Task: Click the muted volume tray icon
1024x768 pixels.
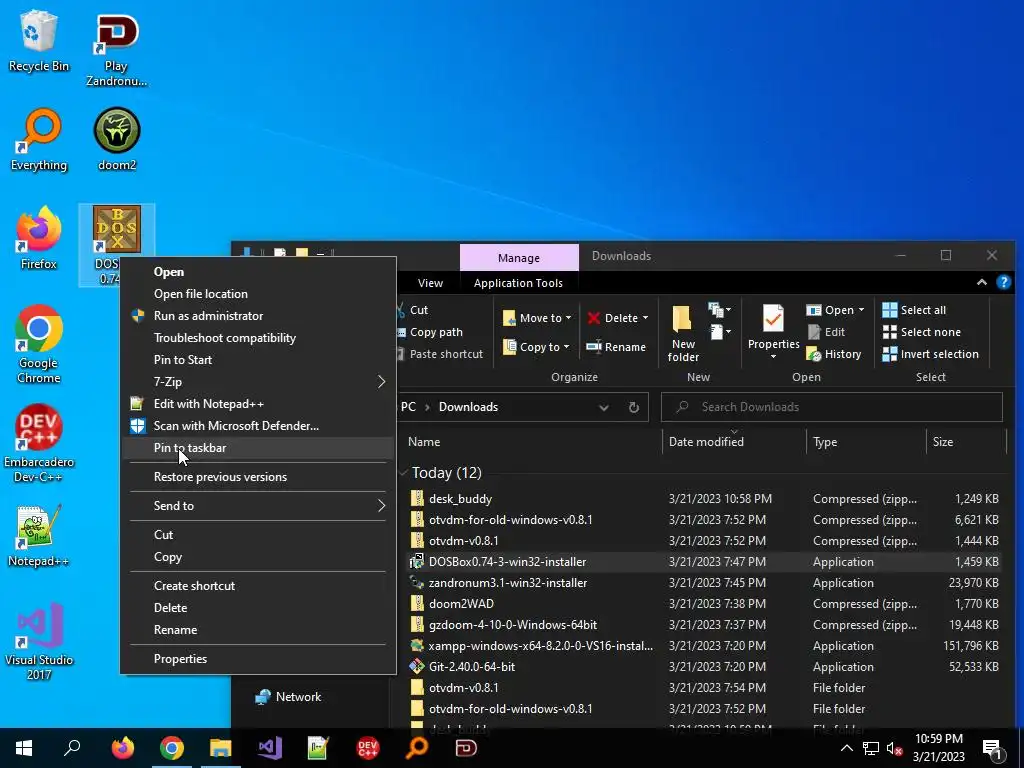Action: (895, 748)
